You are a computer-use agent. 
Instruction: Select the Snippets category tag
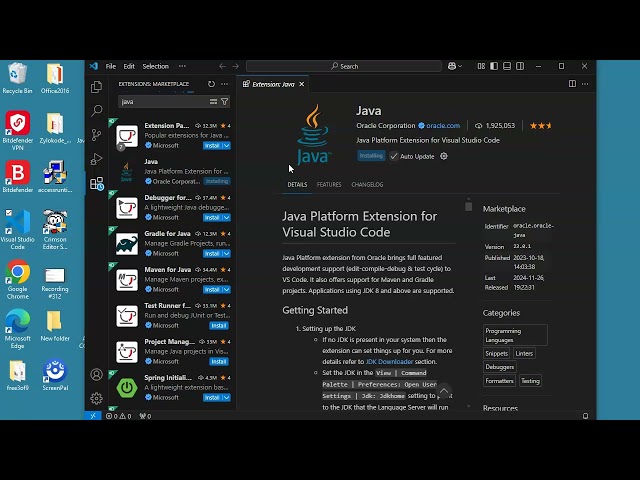tap(496, 353)
